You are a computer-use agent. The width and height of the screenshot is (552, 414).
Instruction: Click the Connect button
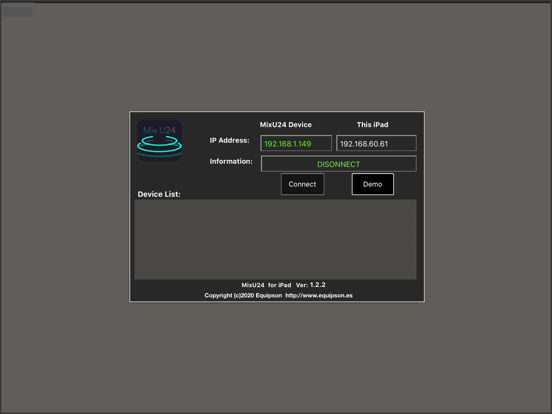[302, 184]
